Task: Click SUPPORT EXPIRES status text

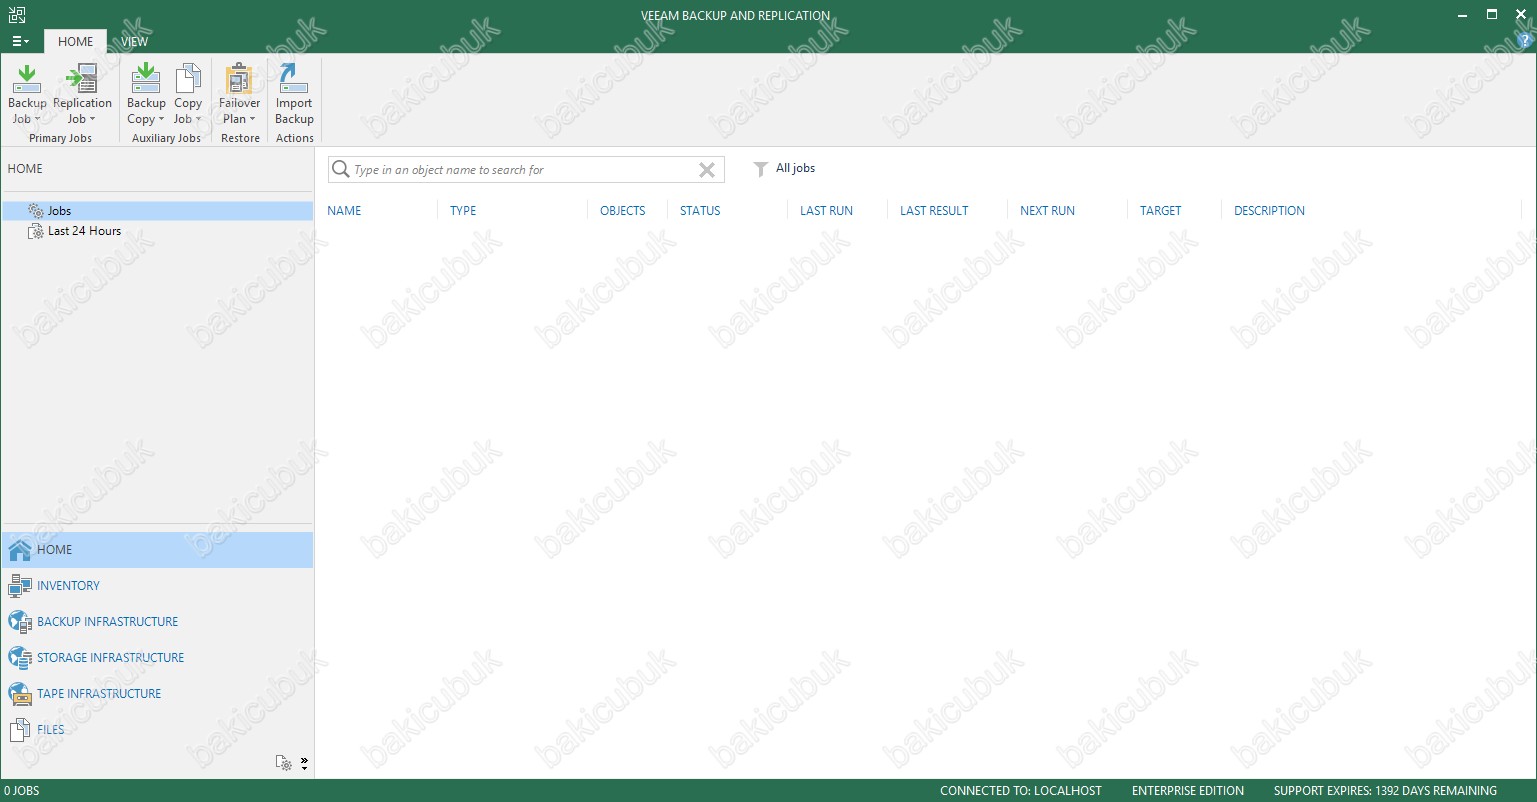Action: click(1385, 791)
